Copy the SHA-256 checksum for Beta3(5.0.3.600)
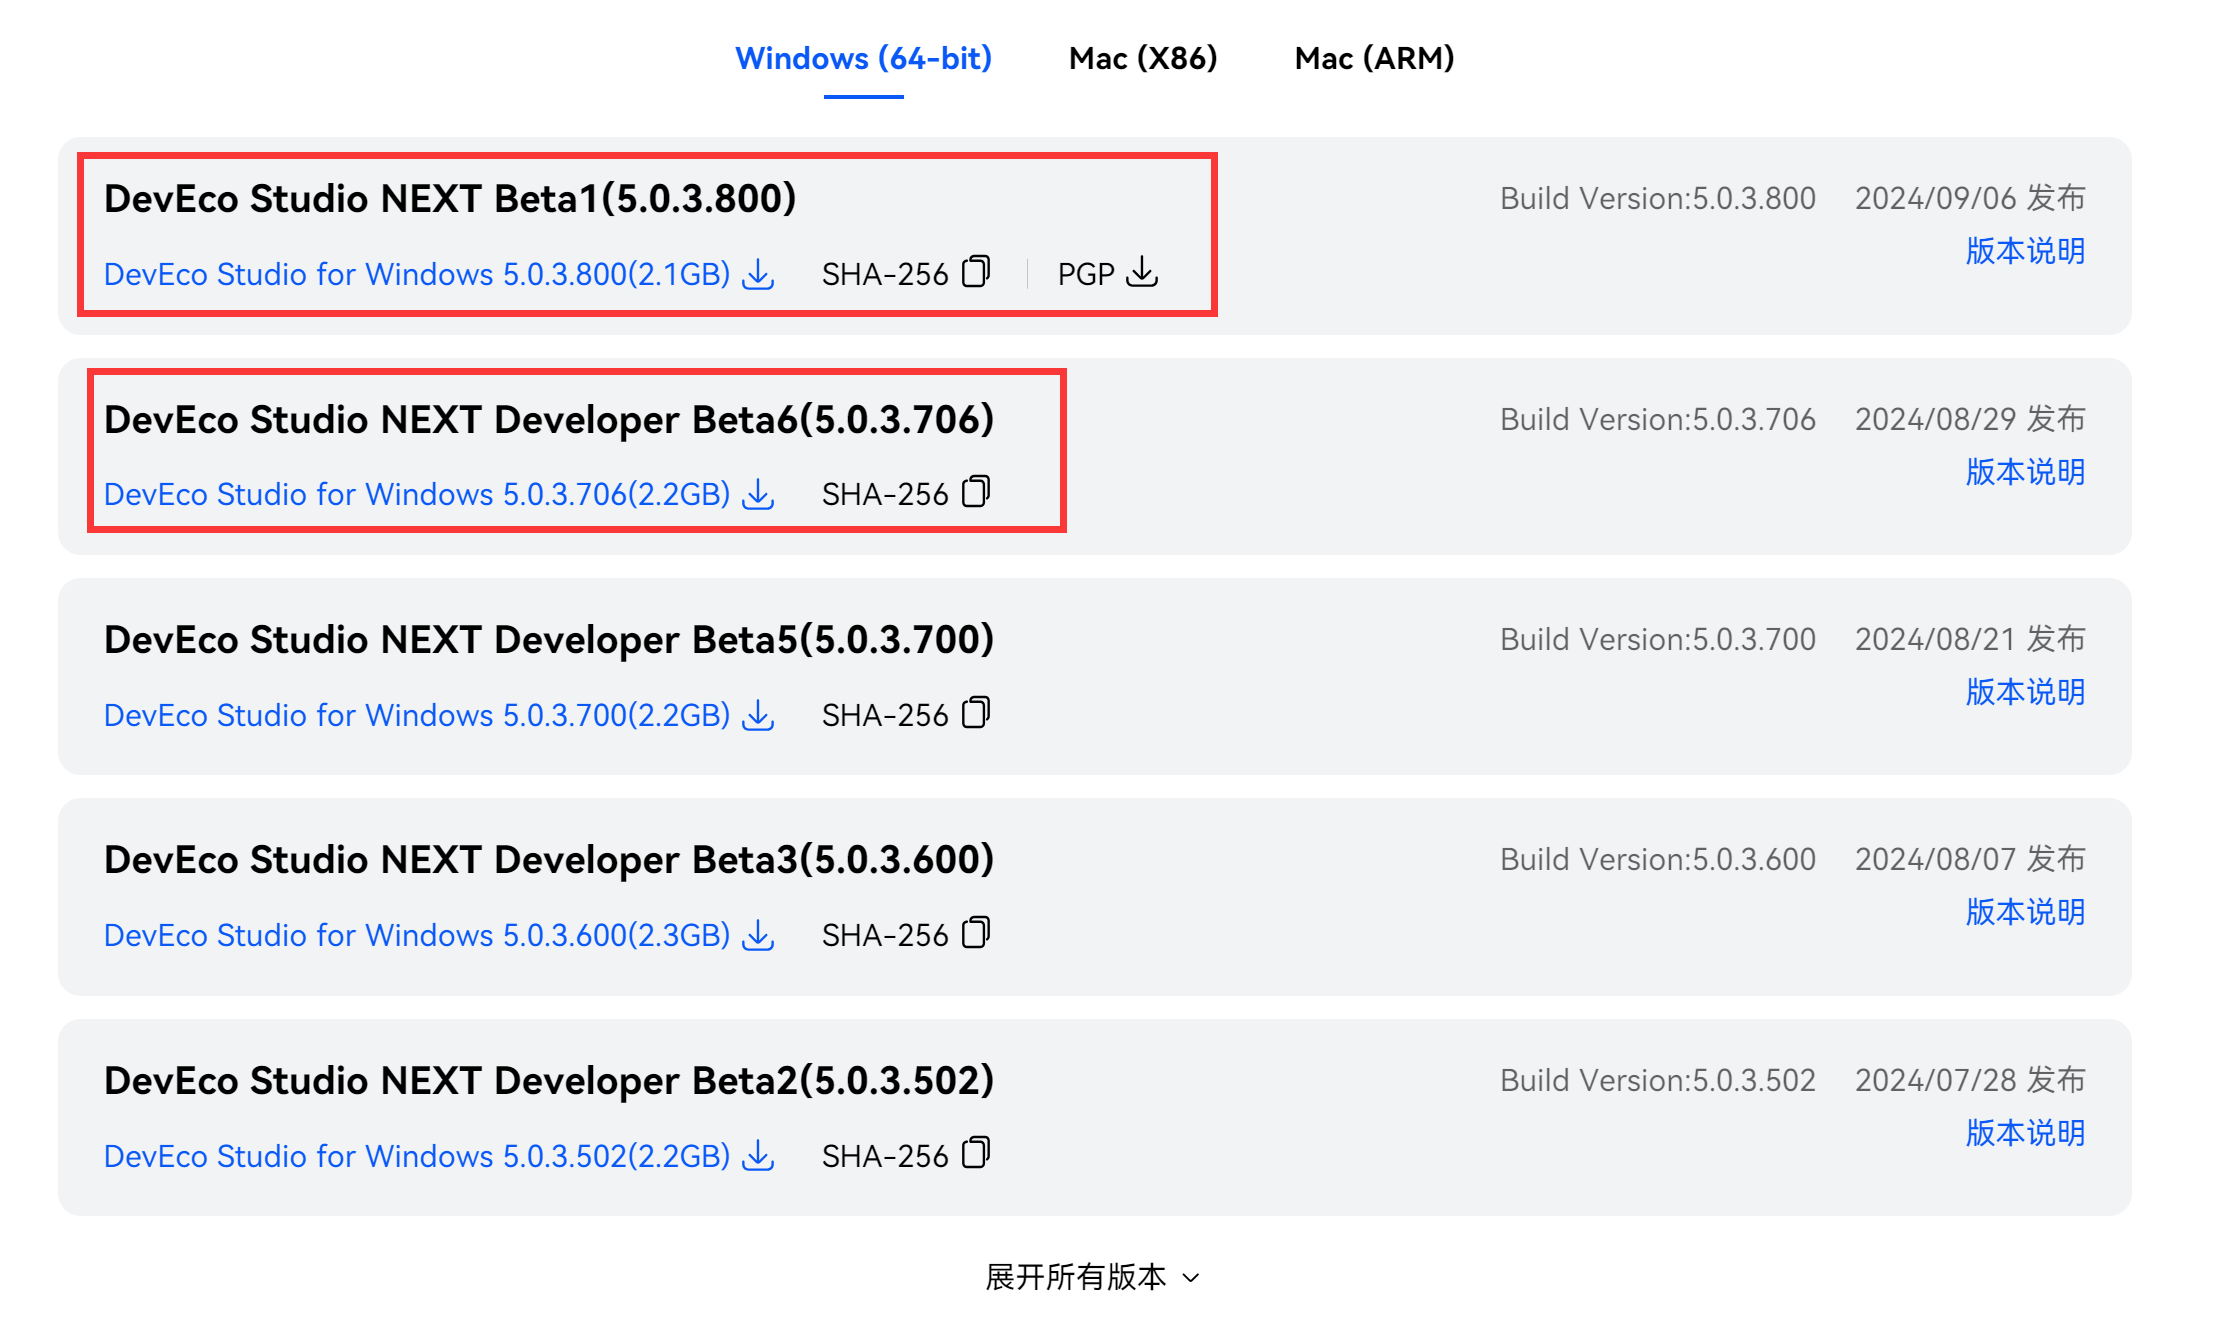 pyautogui.click(x=976, y=932)
